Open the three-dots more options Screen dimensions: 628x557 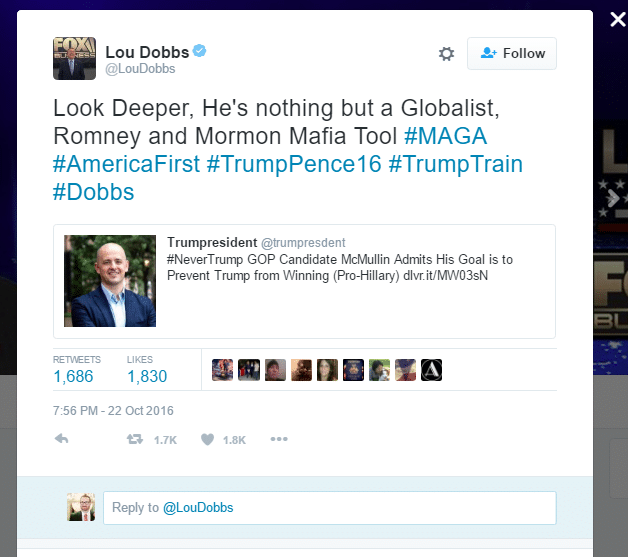(279, 439)
